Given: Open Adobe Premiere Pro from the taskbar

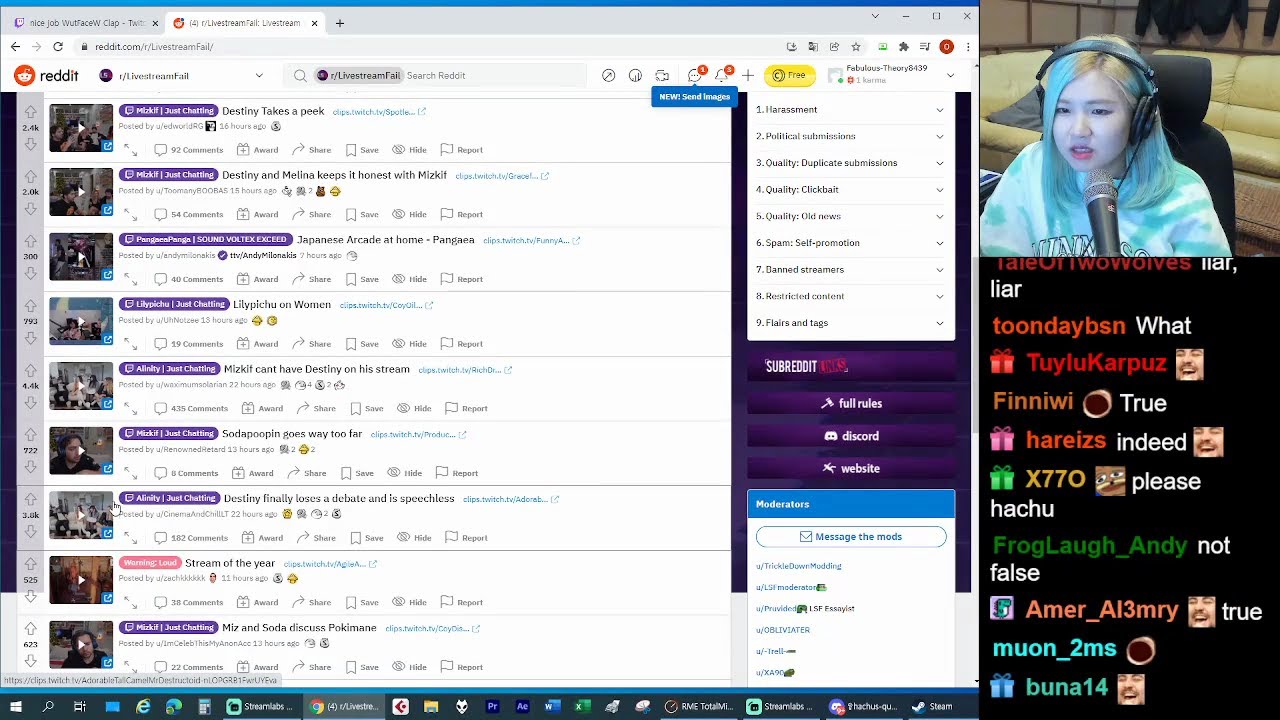Looking at the screenshot, I should (492, 707).
